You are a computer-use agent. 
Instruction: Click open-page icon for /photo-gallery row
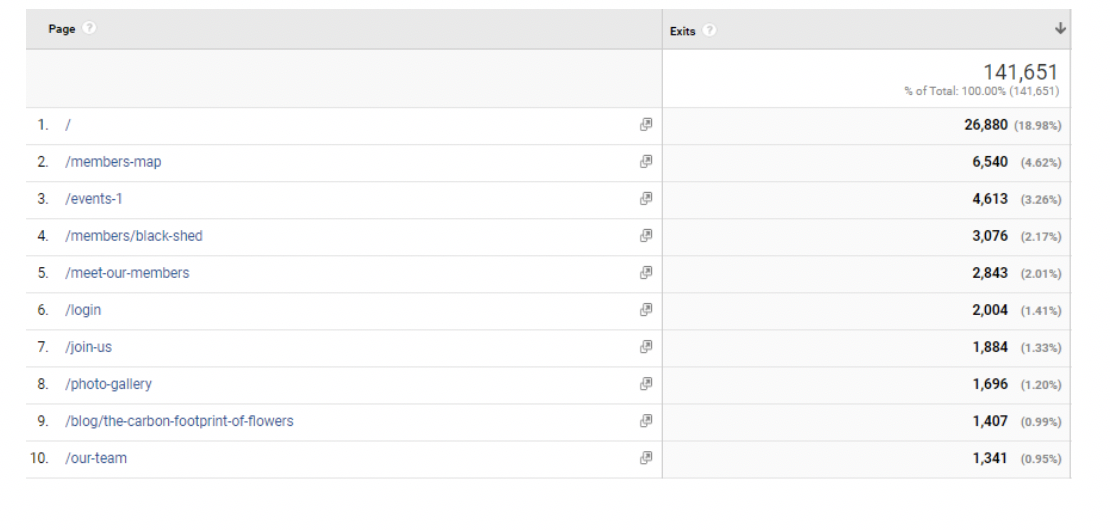646,384
